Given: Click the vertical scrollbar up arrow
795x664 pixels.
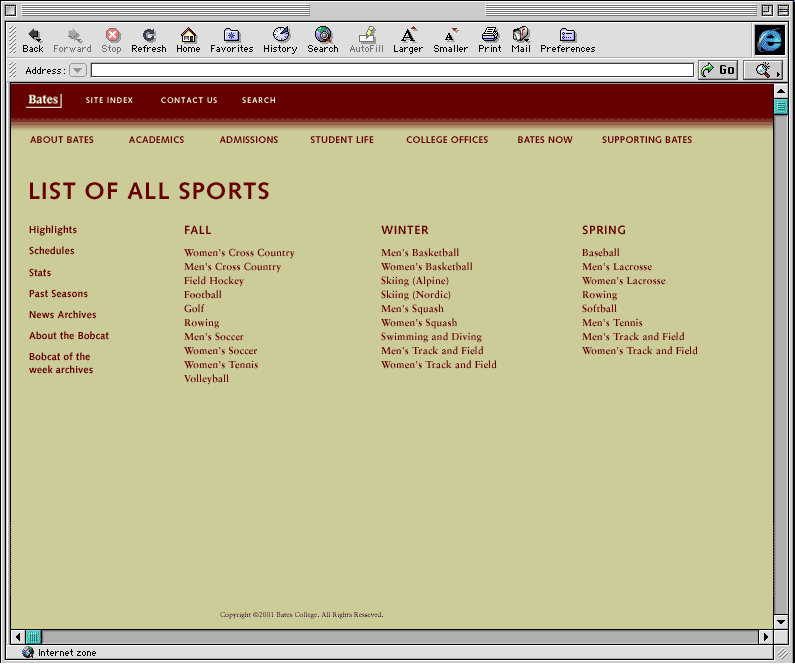Looking at the screenshot, I should point(781,91).
